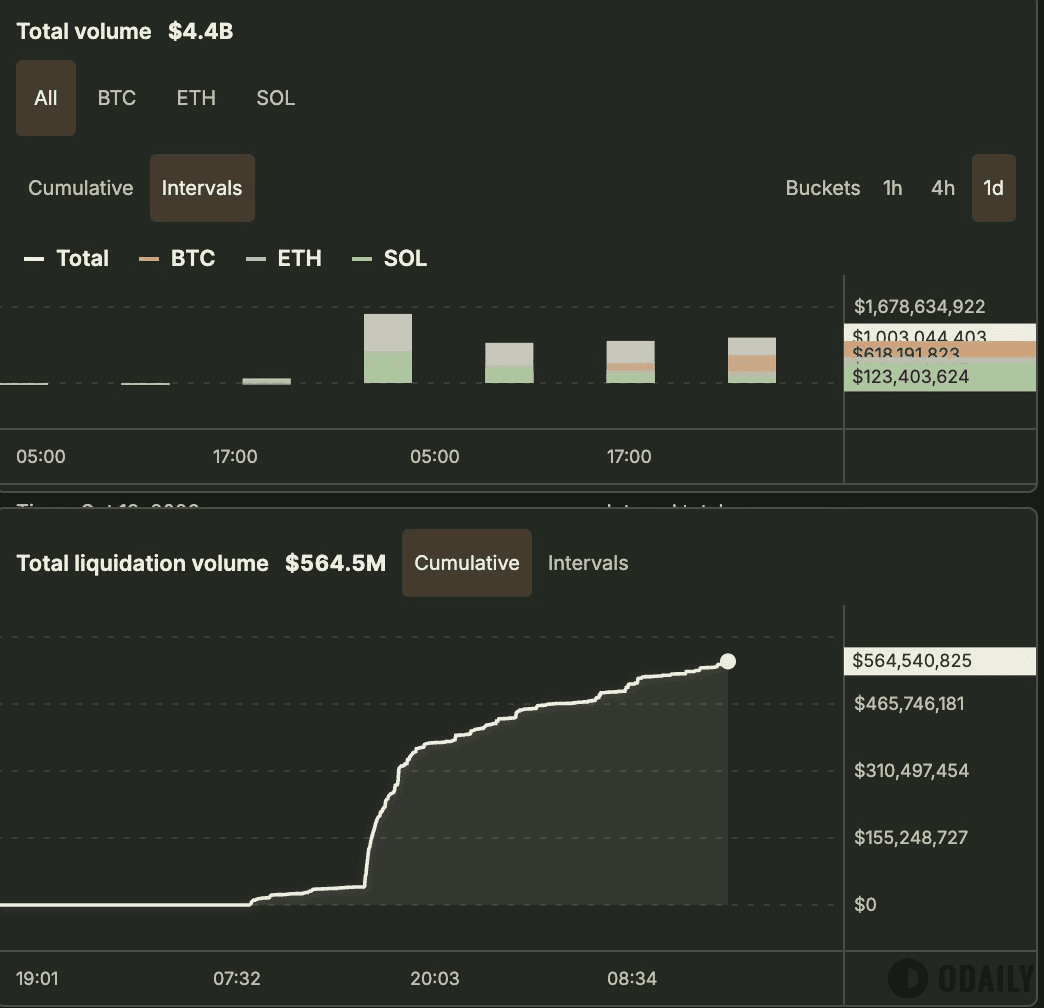Click the 20:03 time axis label
The height and width of the screenshot is (1008, 1044).
[x=435, y=978]
